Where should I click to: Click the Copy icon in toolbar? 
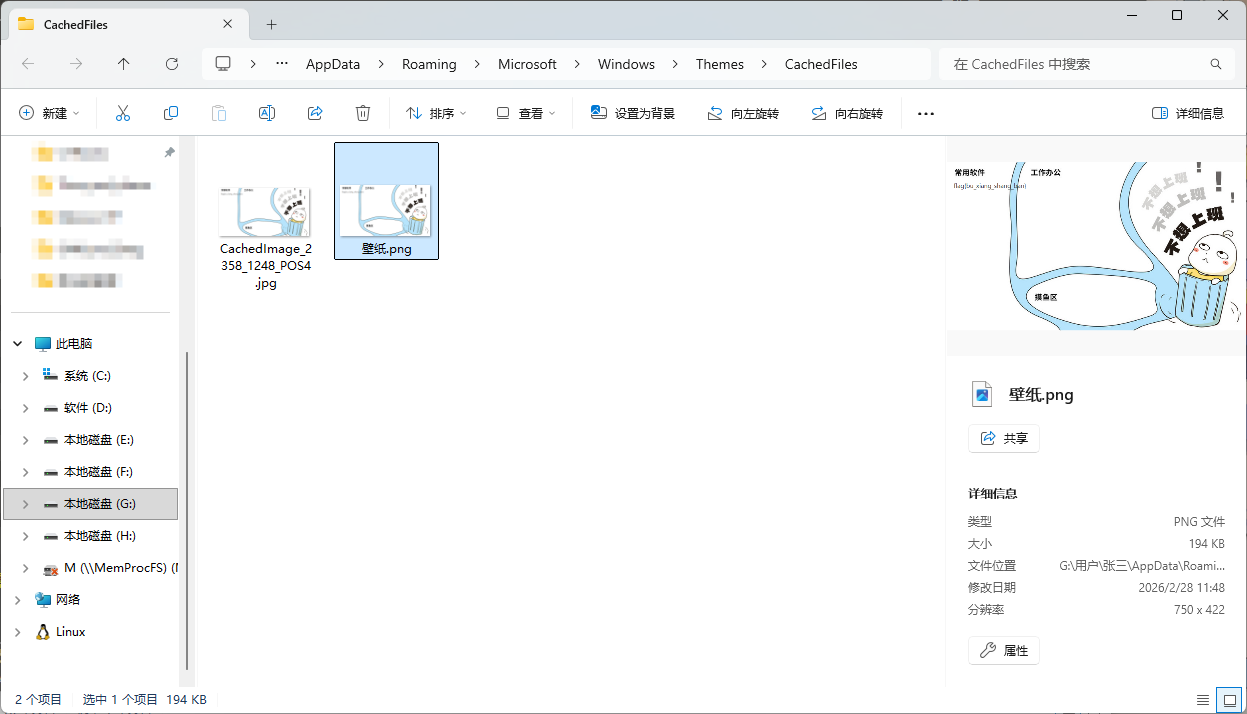(171, 113)
